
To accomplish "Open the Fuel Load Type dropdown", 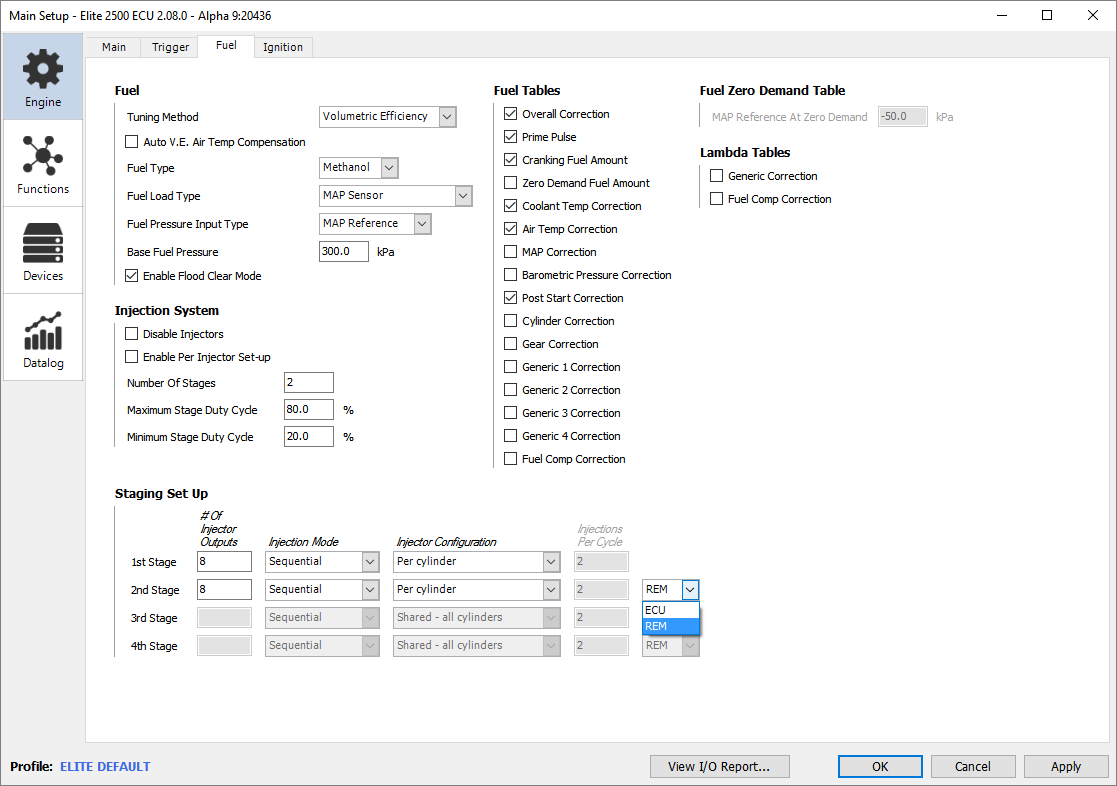I will 395,195.
